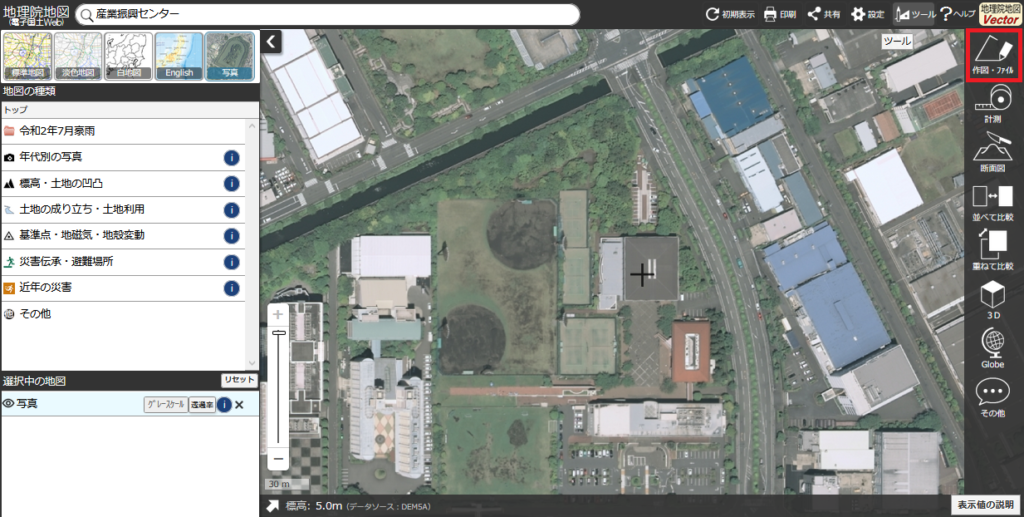
Task: Show info for 標高・土地の凹凸
Action: 231,183
